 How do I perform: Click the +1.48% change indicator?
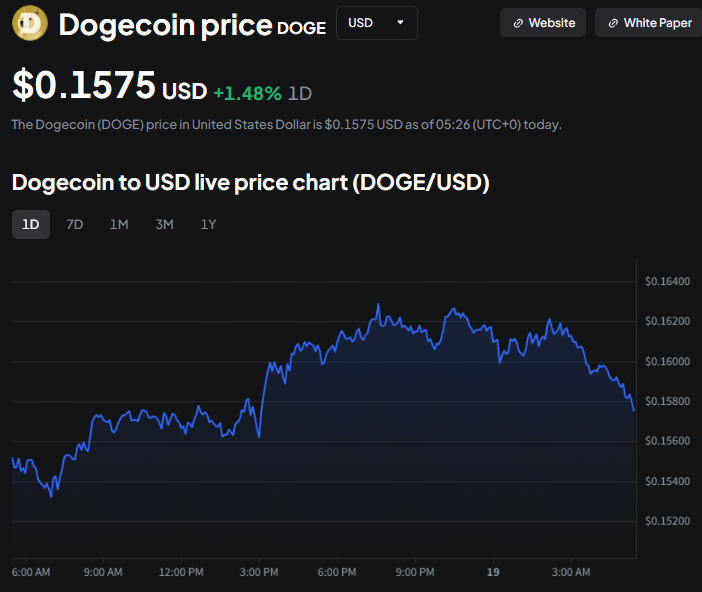[247, 93]
